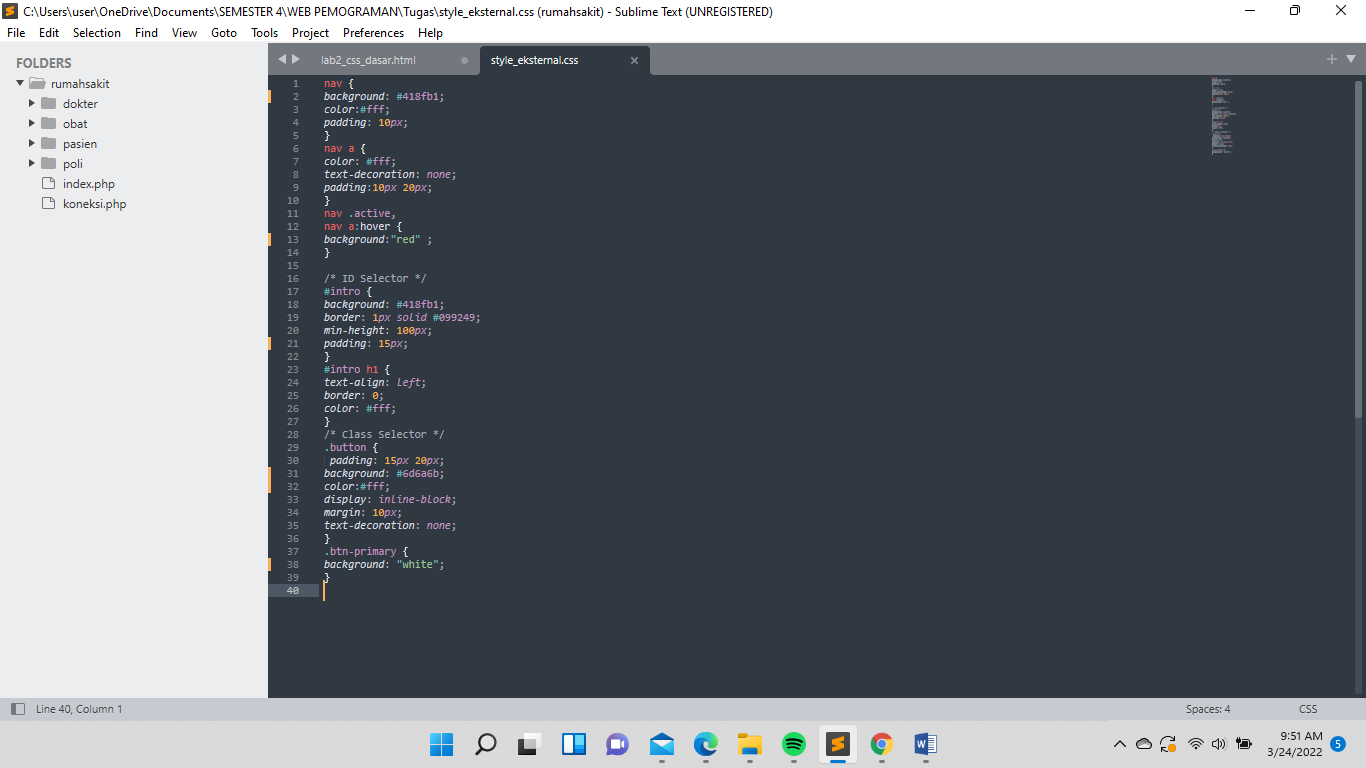The image size is (1366, 768).
Task: Open Spotify from taskbar
Action: click(794, 744)
